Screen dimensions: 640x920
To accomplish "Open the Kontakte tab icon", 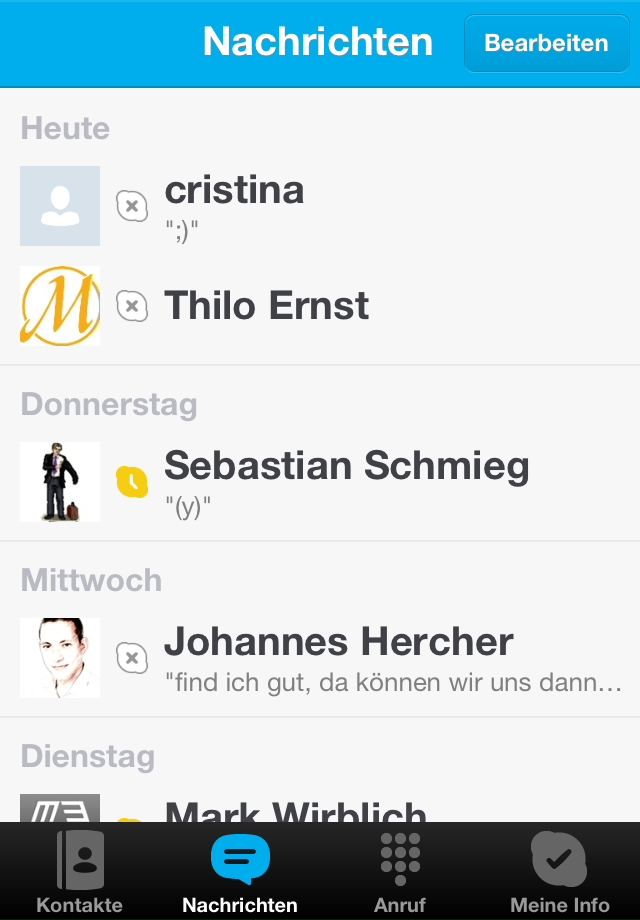I will click(80, 860).
